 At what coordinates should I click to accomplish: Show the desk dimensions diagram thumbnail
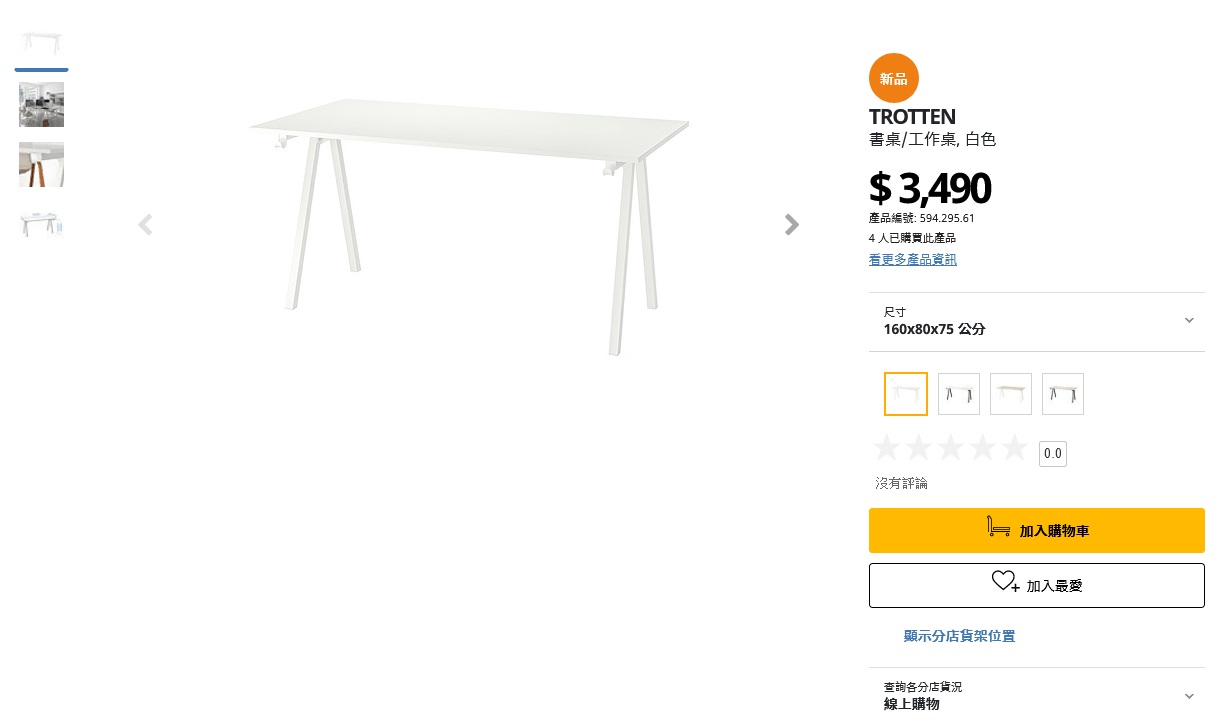tap(41, 223)
